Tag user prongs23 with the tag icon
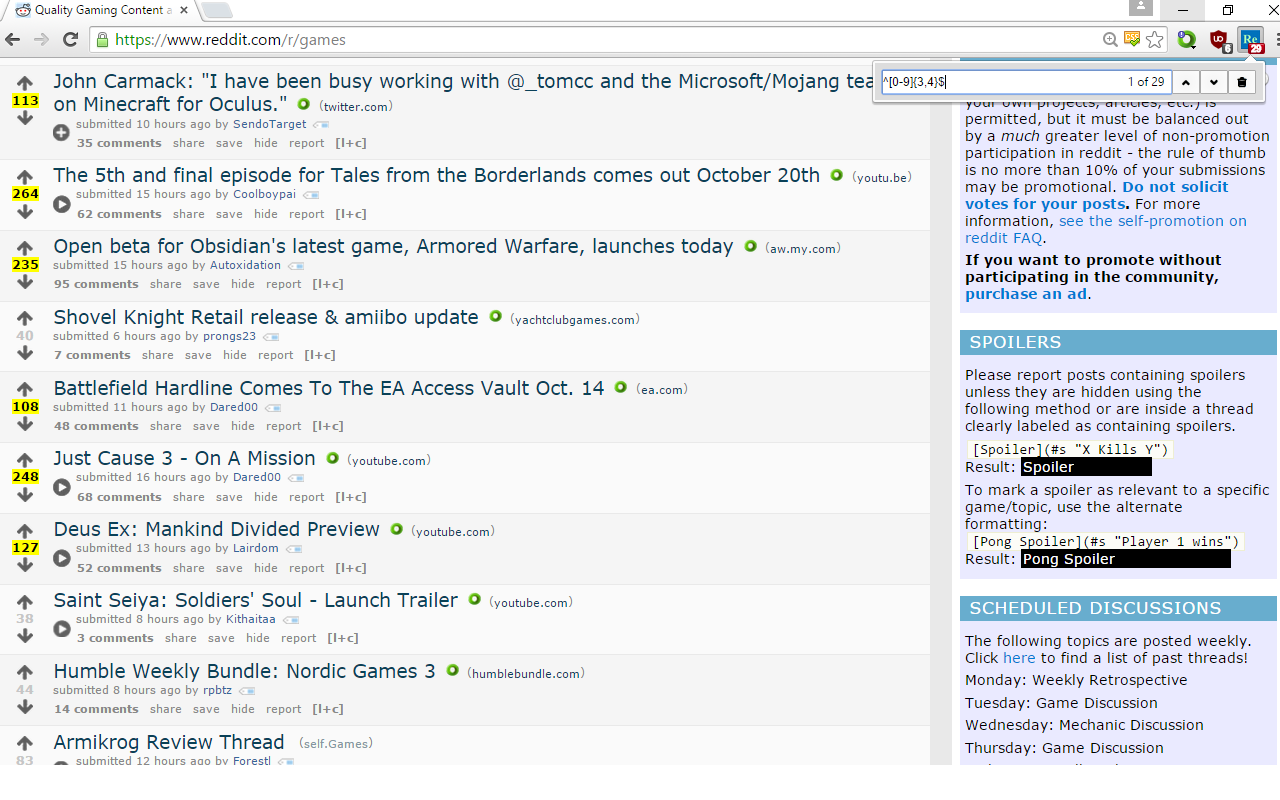Screen dimensions: 1280x800 (271, 337)
